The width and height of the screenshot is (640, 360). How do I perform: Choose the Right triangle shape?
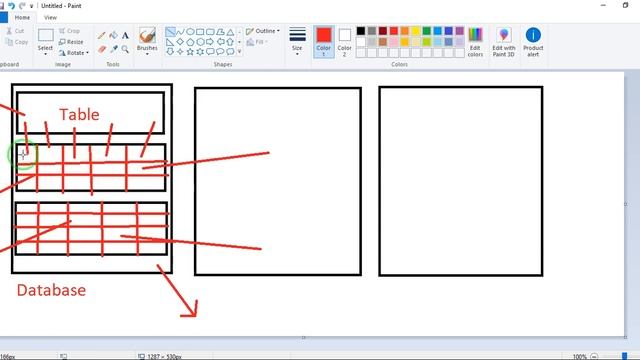170,42
